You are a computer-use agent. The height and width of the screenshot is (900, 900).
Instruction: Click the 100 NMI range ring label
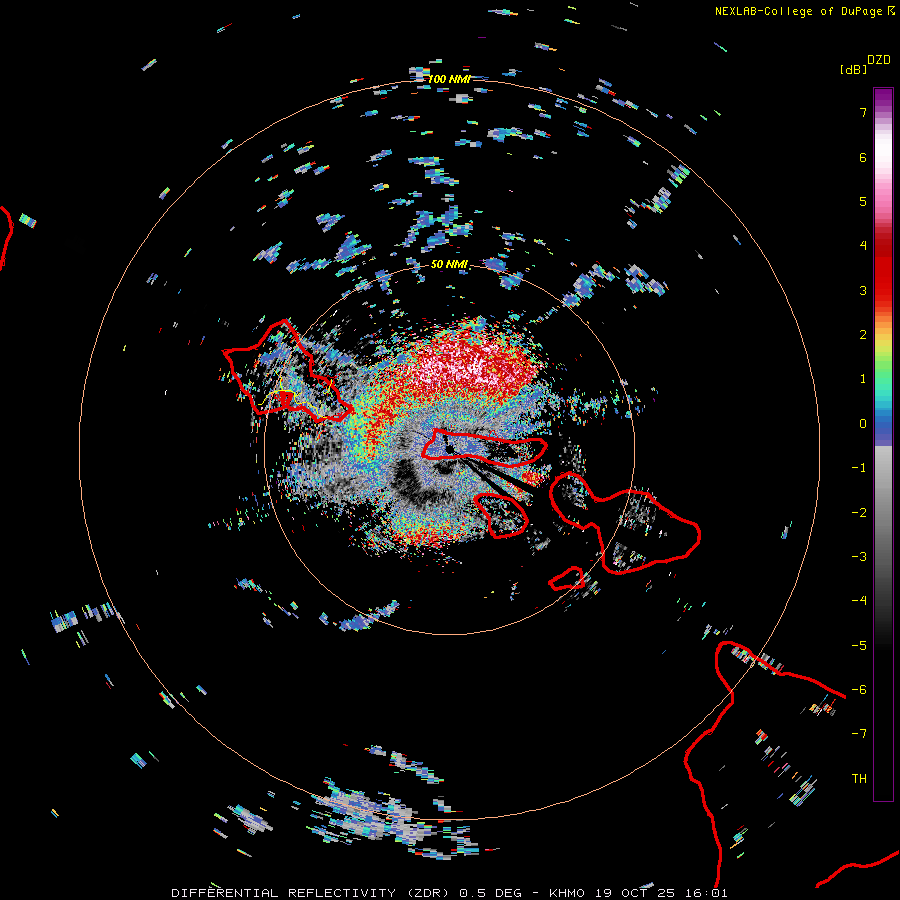pyautogui.click(x=449, y=79)
